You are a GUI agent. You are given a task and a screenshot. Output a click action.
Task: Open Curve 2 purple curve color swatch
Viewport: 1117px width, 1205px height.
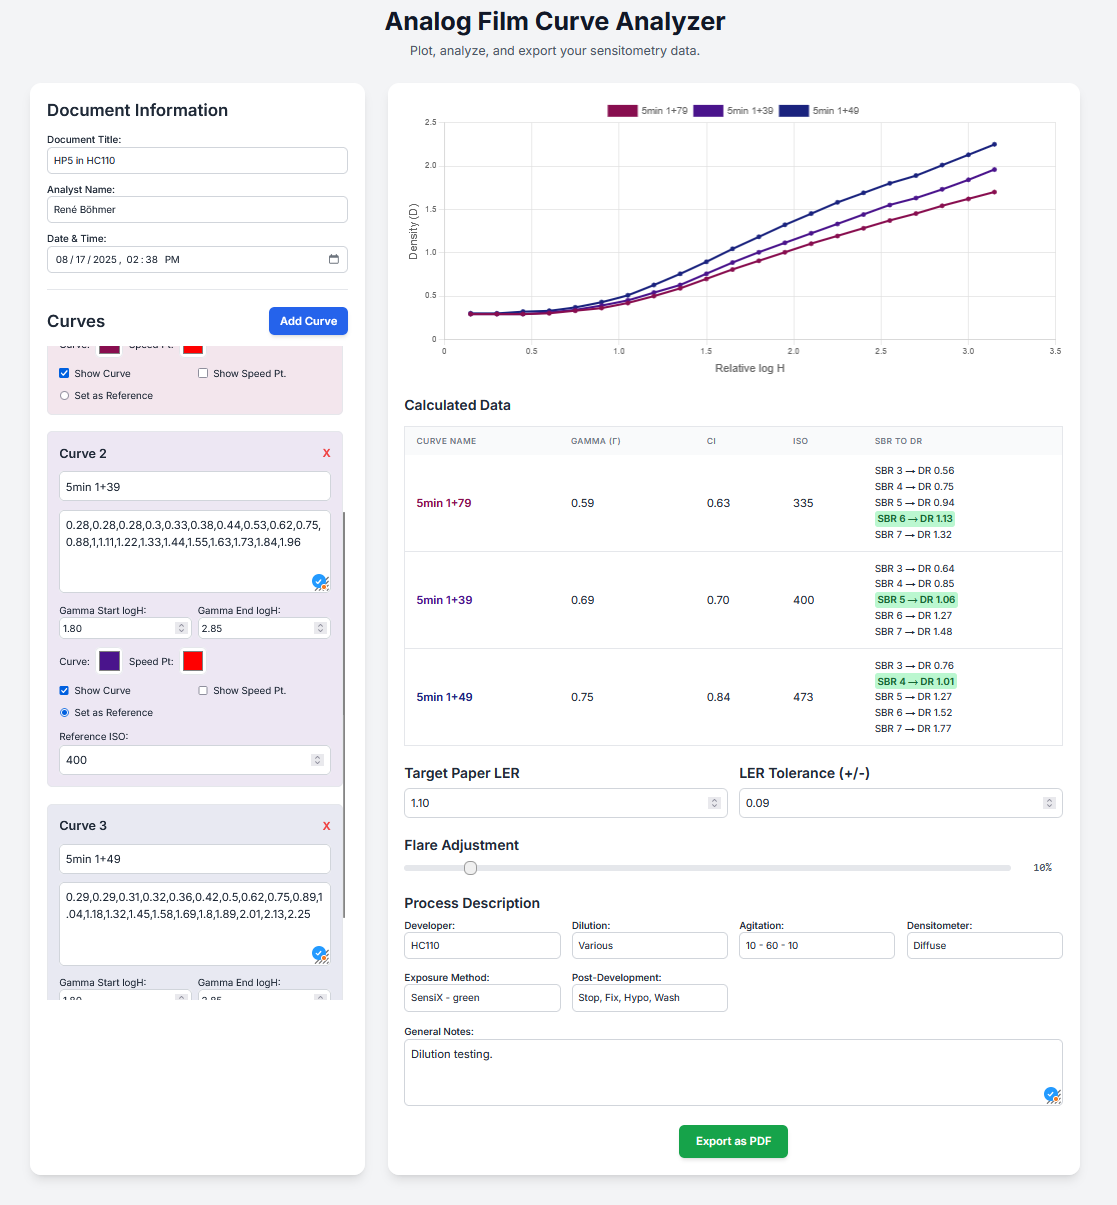(110, 661)
